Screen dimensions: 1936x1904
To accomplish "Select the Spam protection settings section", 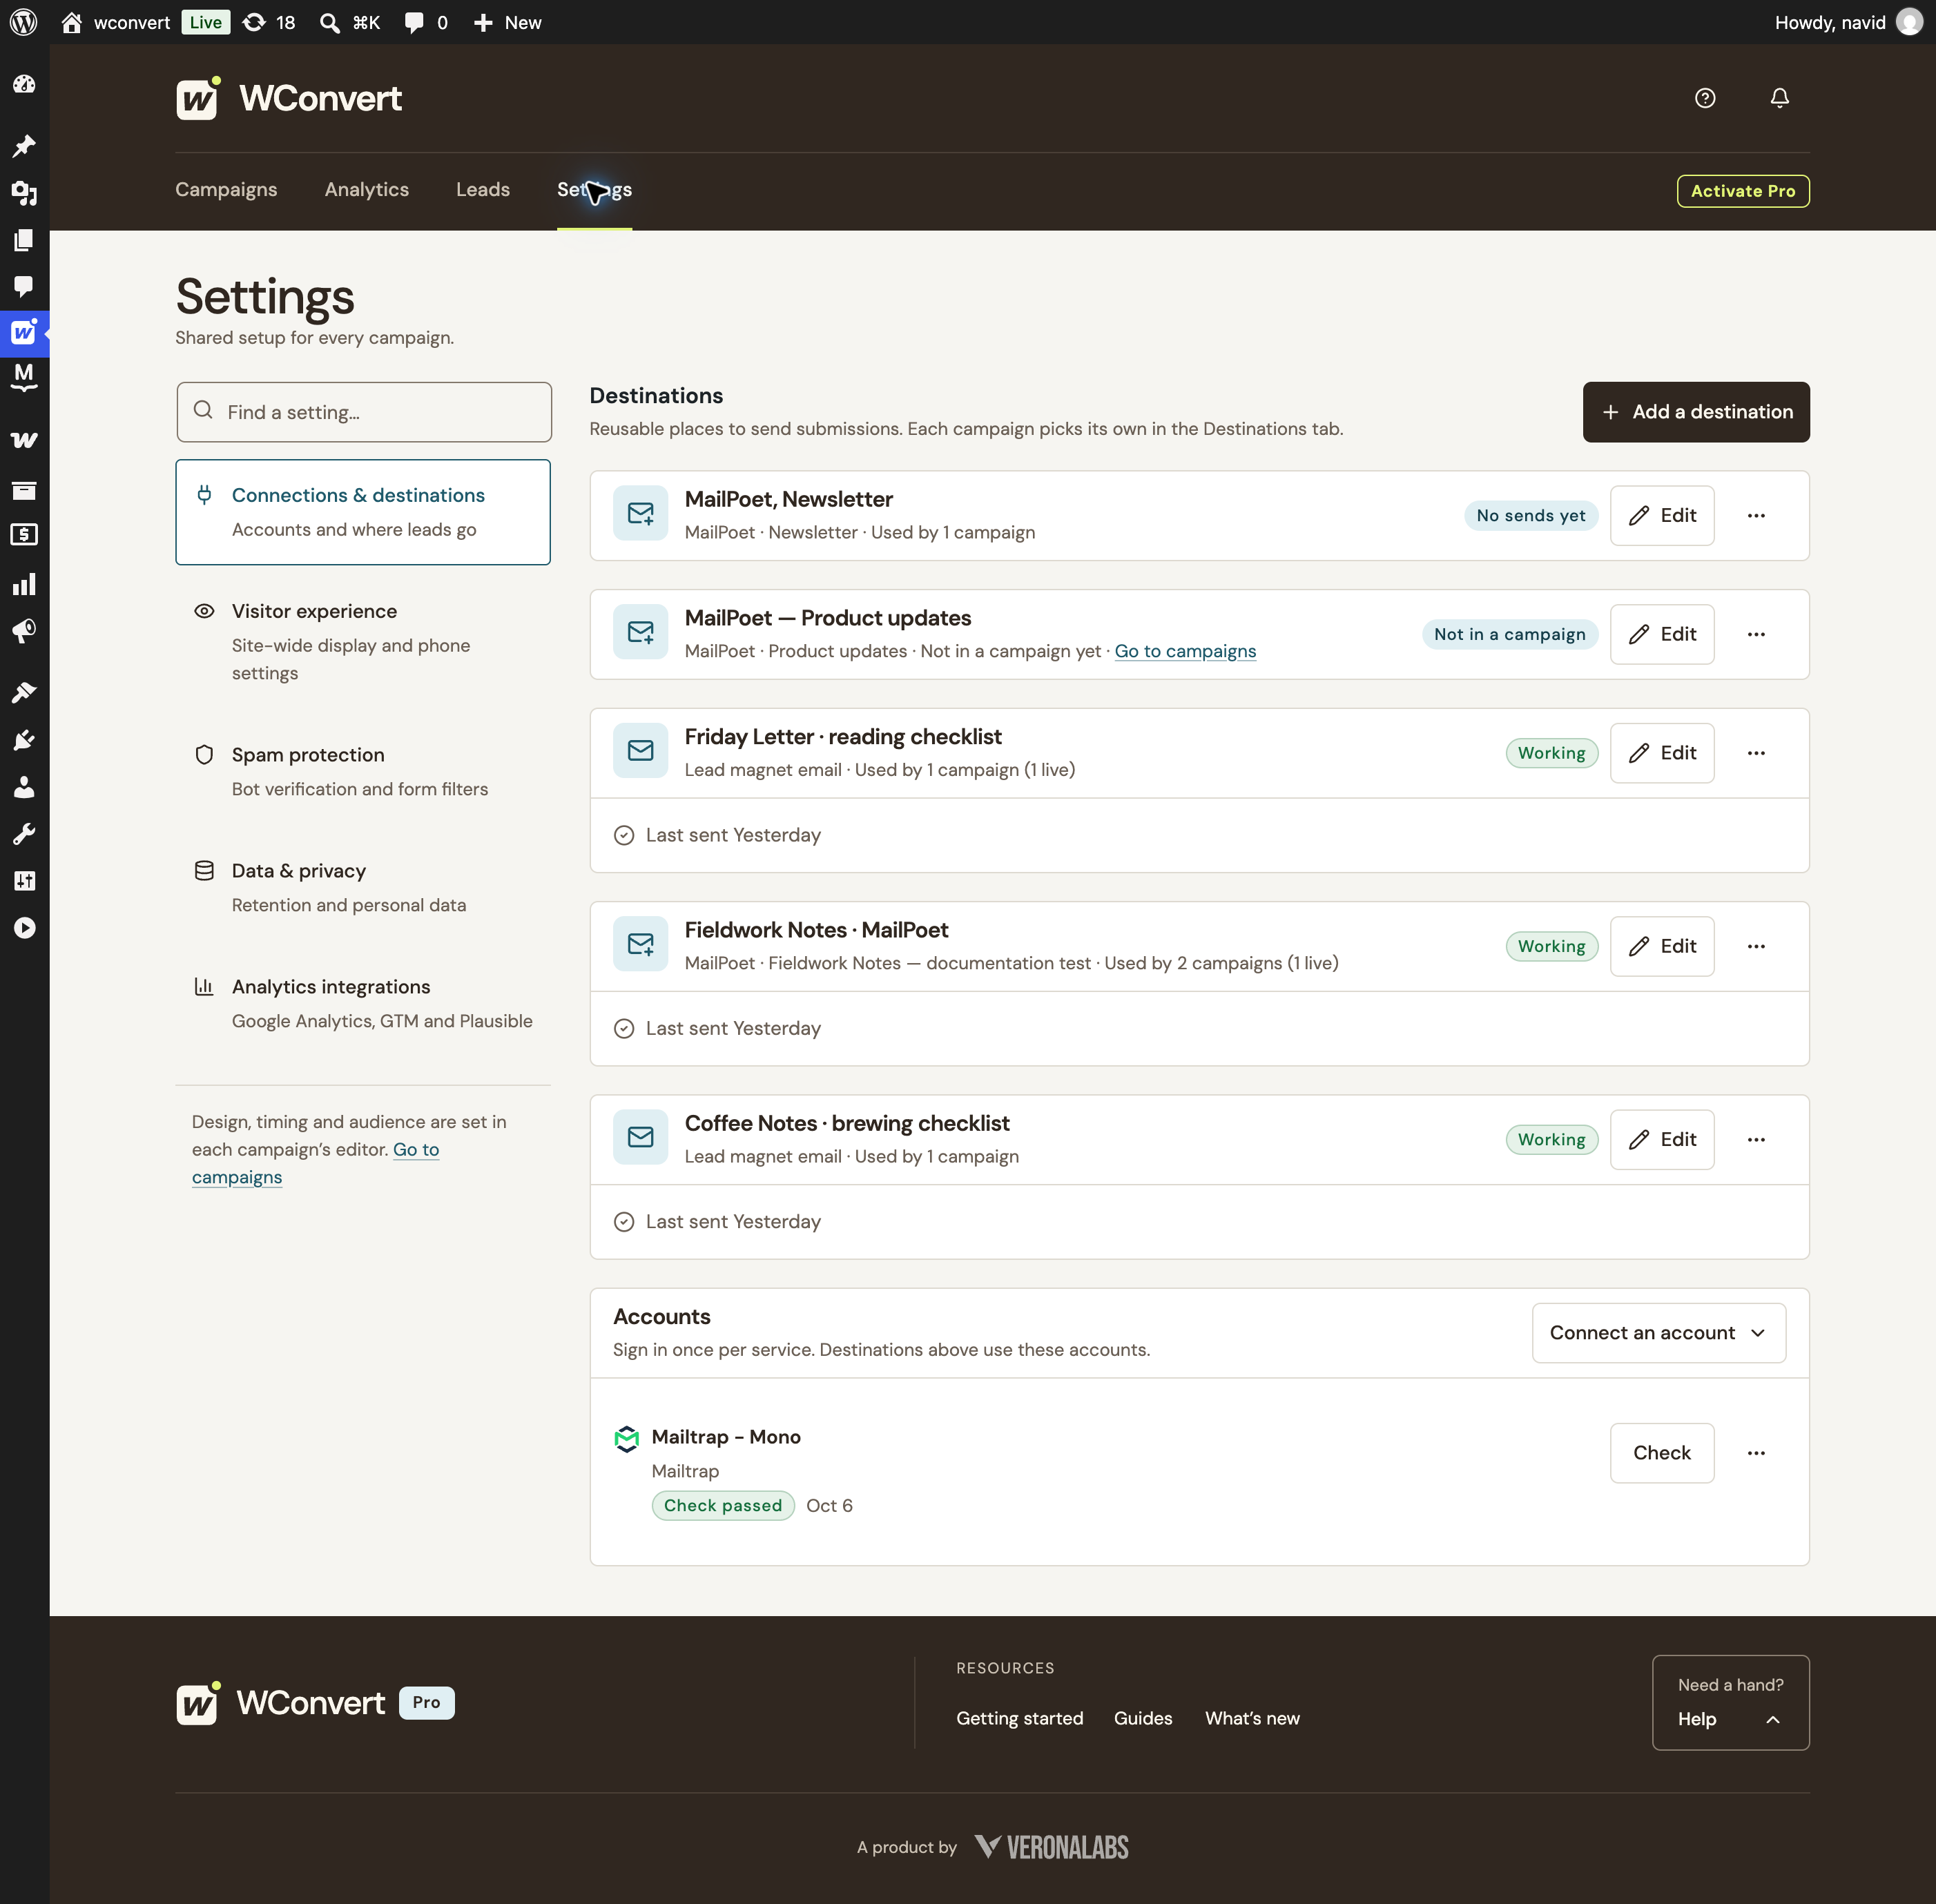I will (363, 772).
